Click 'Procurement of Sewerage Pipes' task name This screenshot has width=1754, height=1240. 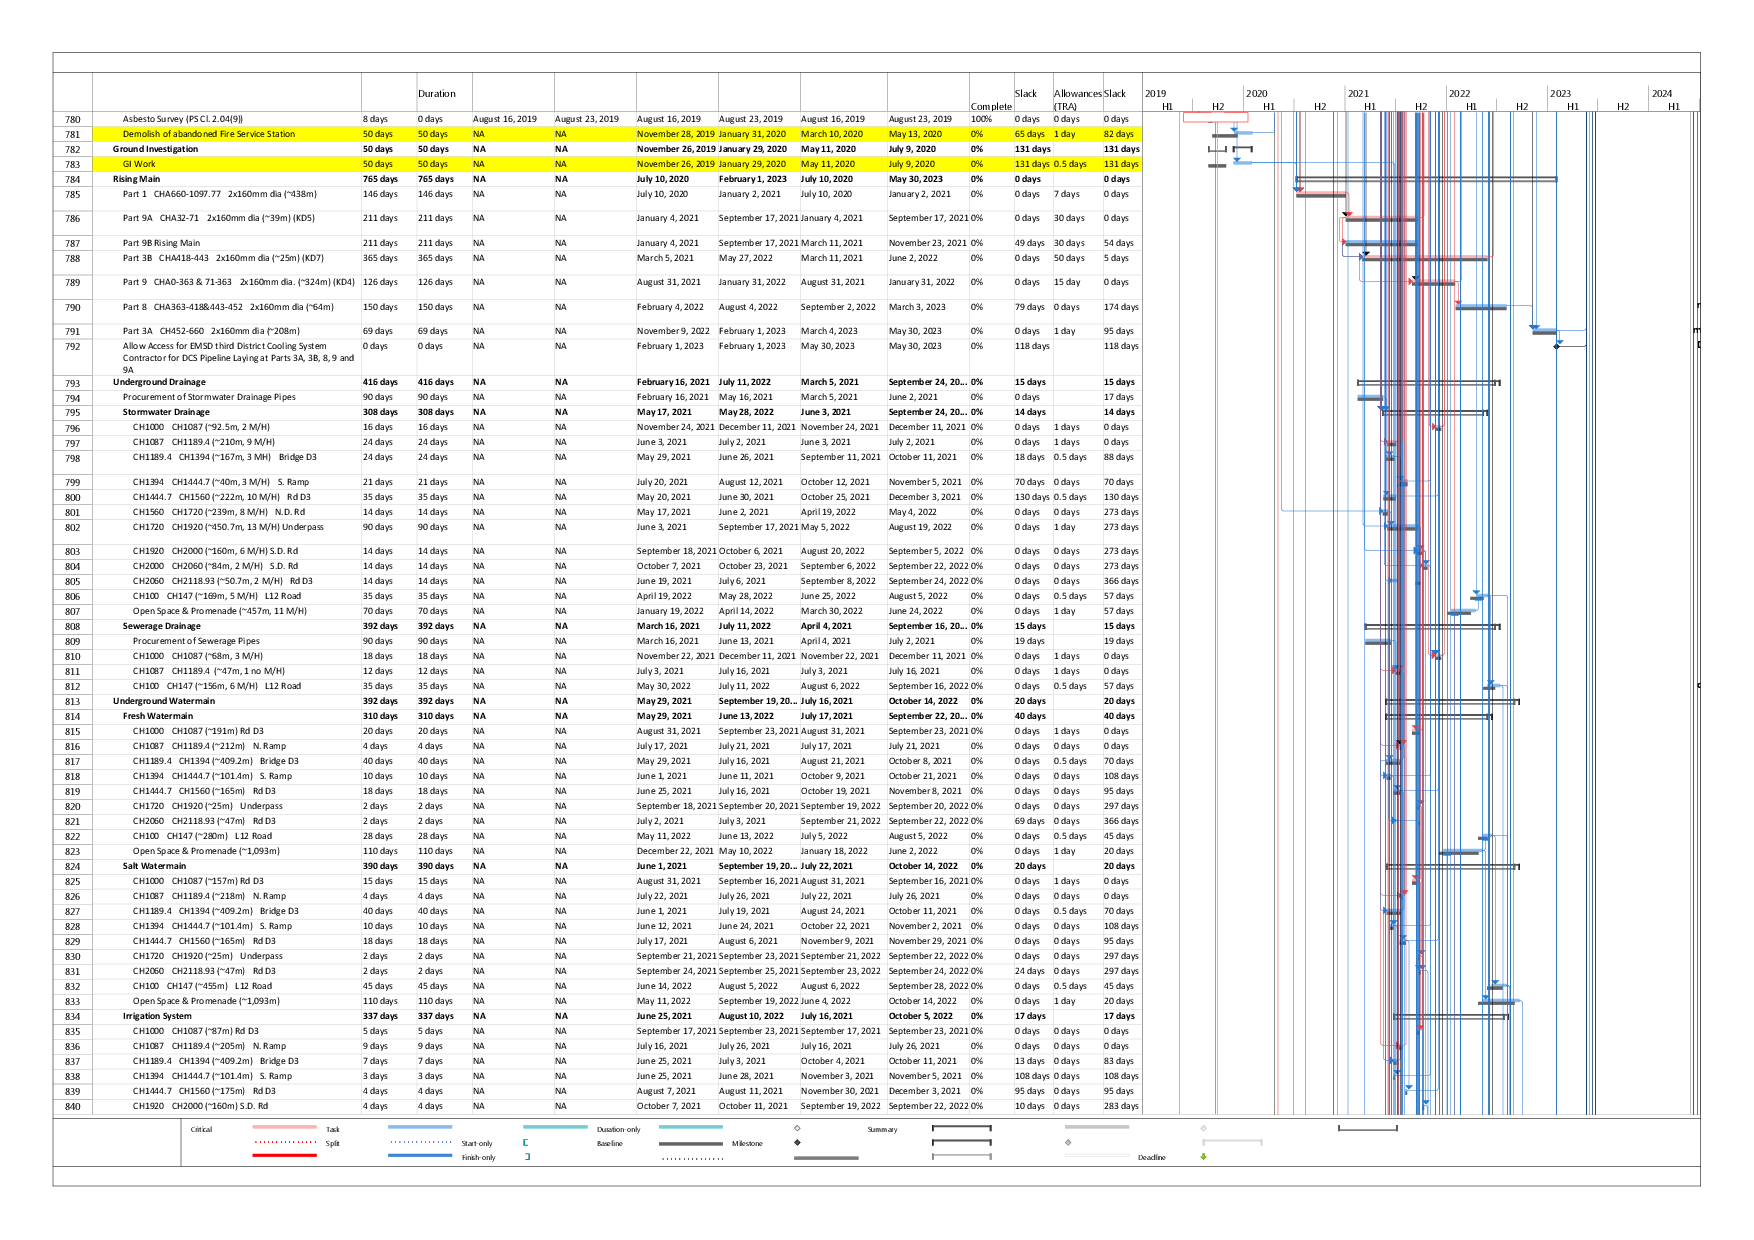point(196,641)
